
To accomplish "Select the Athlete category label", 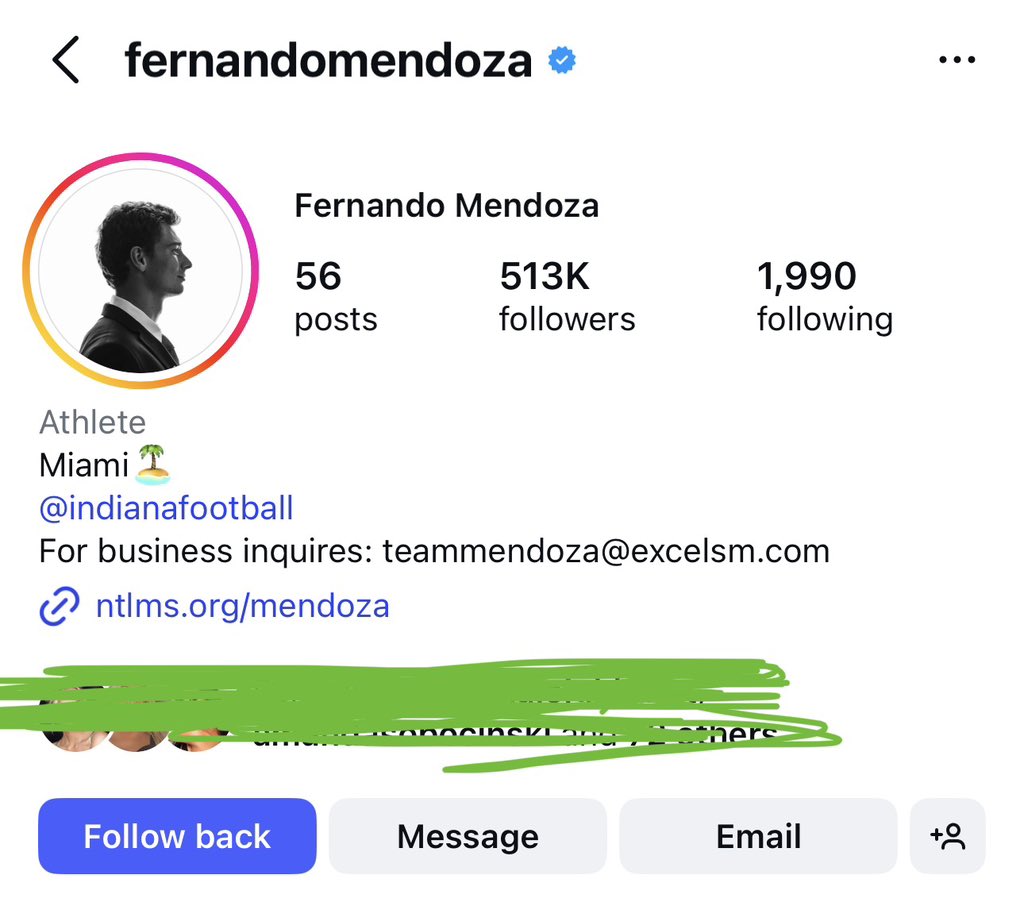I will tap(92, 422).
